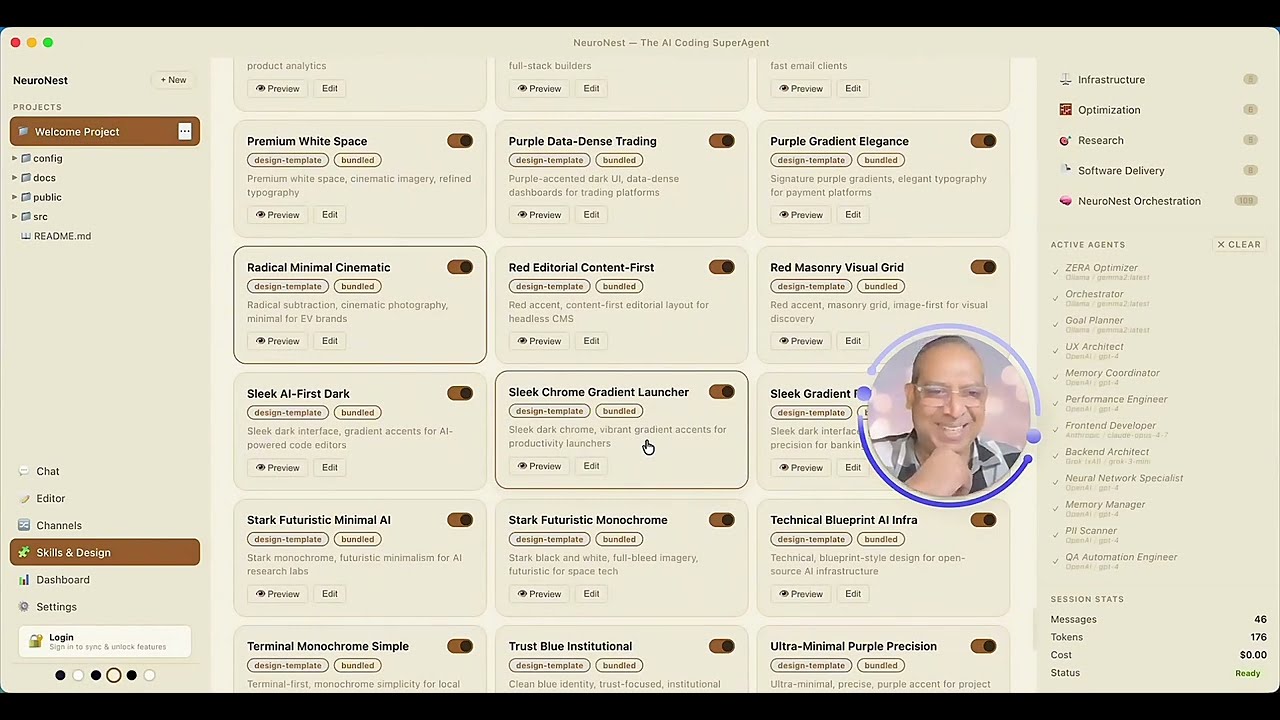1280x720 pixels.
Task: Toggle the Technical Blueprint AI Infra switch
Action: tap(983, 520)
